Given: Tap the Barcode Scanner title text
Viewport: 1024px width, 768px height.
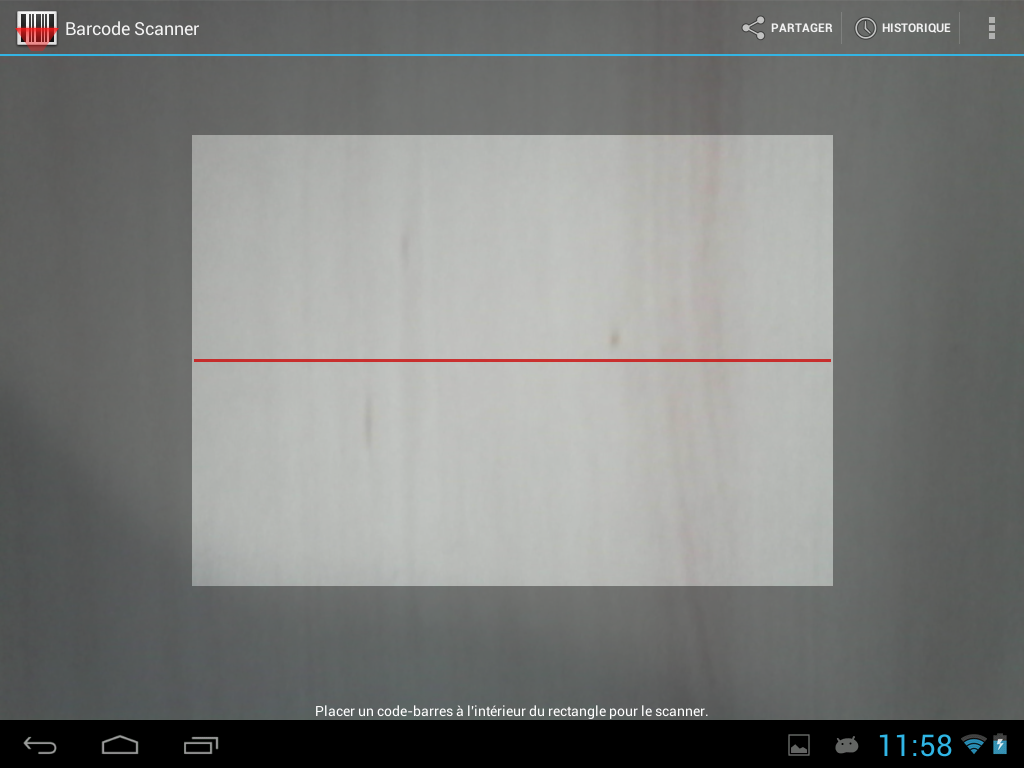Looking at the screenshot, I should click(132, 29).
